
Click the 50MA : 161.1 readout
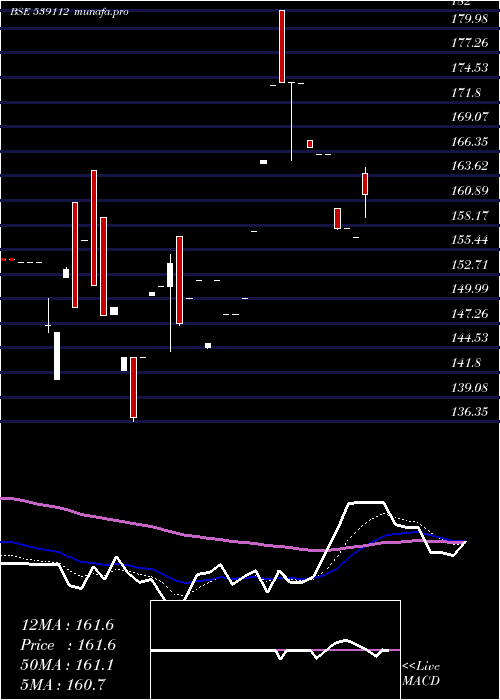pyautogui.click(x=67, y=665)
